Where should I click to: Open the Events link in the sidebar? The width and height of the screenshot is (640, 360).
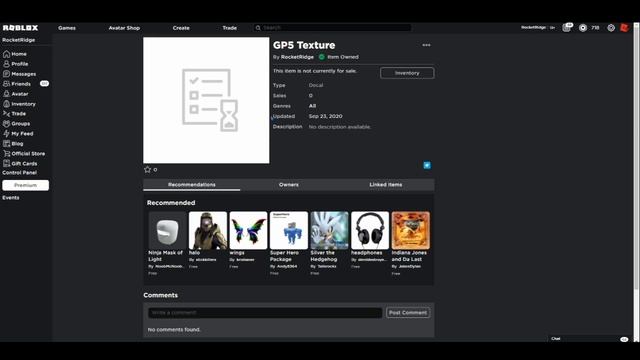click(11, 198)
